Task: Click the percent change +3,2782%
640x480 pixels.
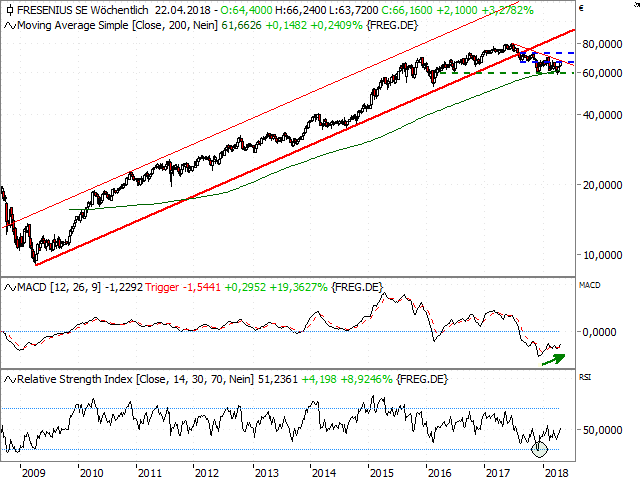Action: click(506, 10)
